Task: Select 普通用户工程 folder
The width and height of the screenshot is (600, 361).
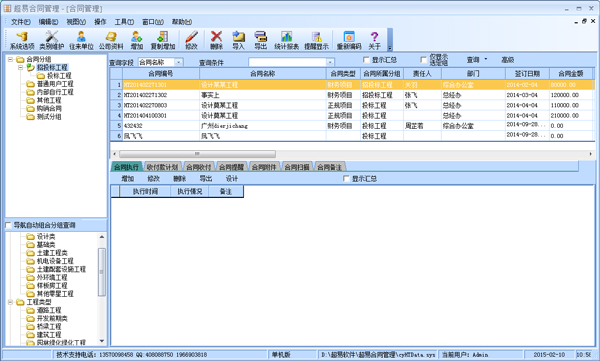Action: (x=55, y=84)
